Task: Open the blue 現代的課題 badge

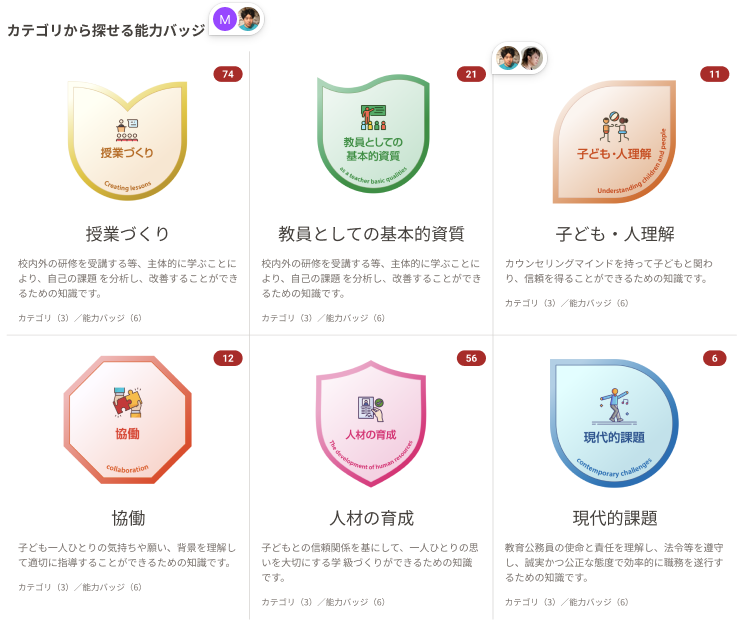Action: (x=614, y=423)
